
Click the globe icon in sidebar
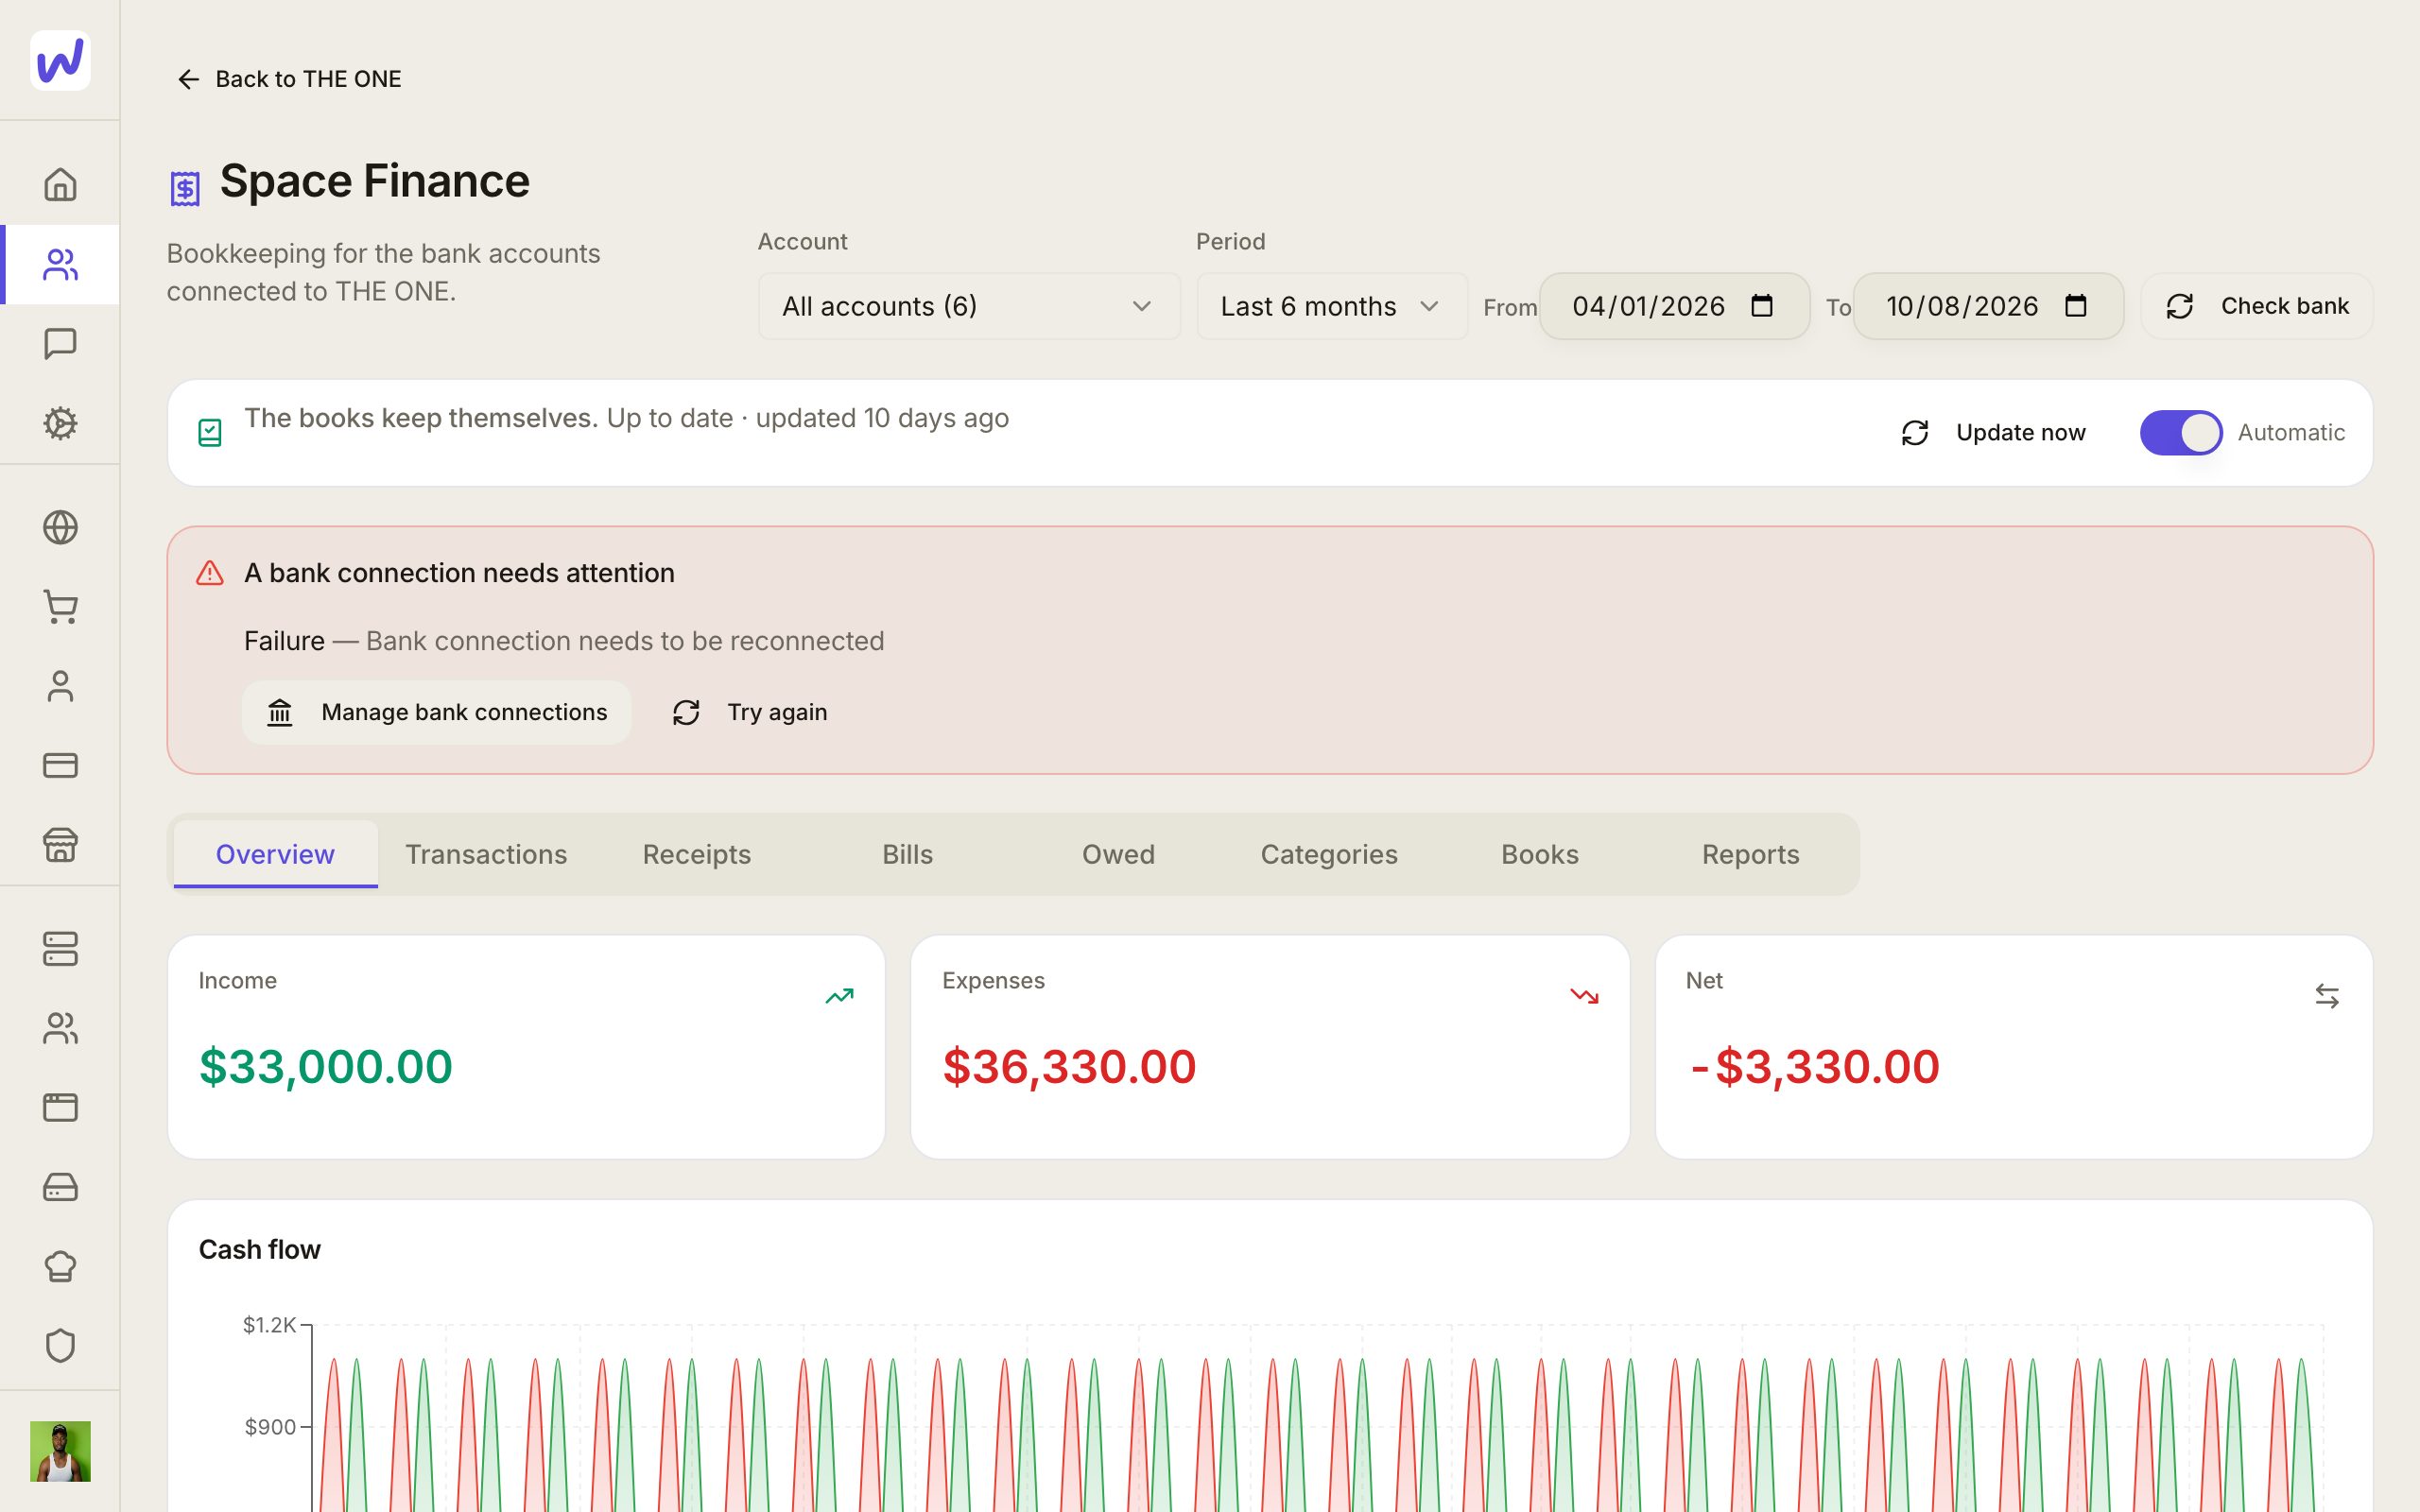pyautogui.click(x=60, y=527)
